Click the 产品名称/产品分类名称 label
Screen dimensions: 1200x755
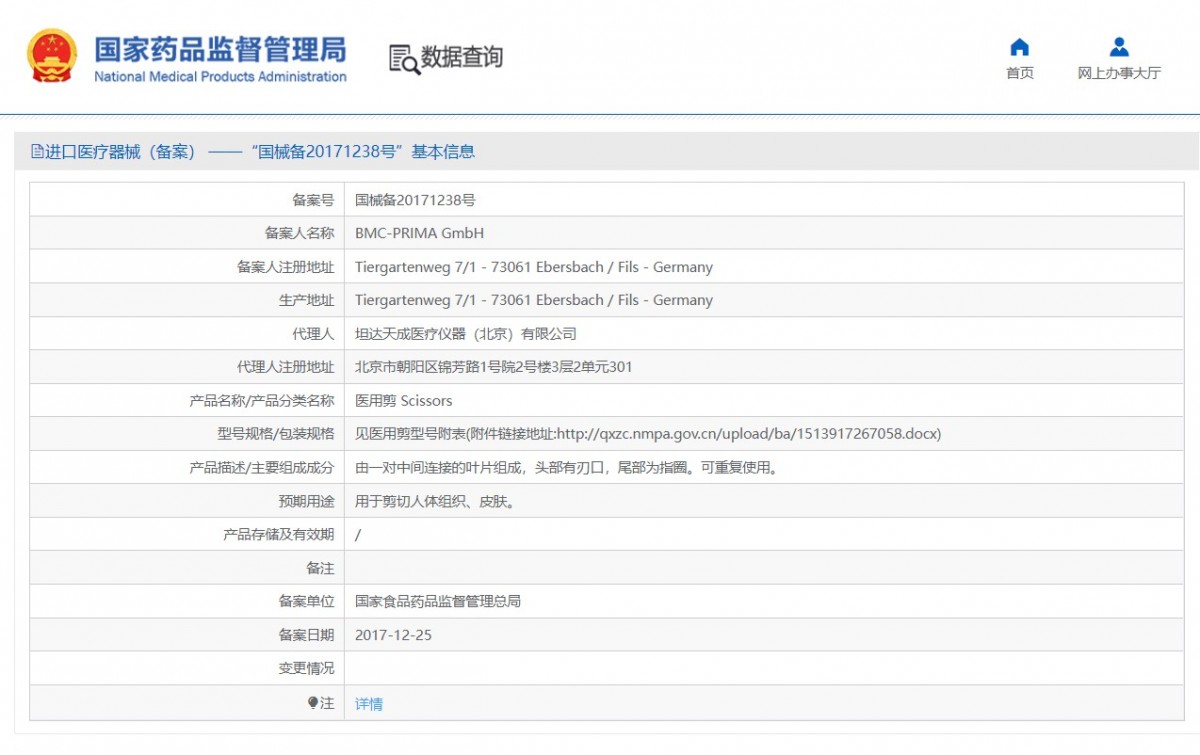click(x=262, y=401)
